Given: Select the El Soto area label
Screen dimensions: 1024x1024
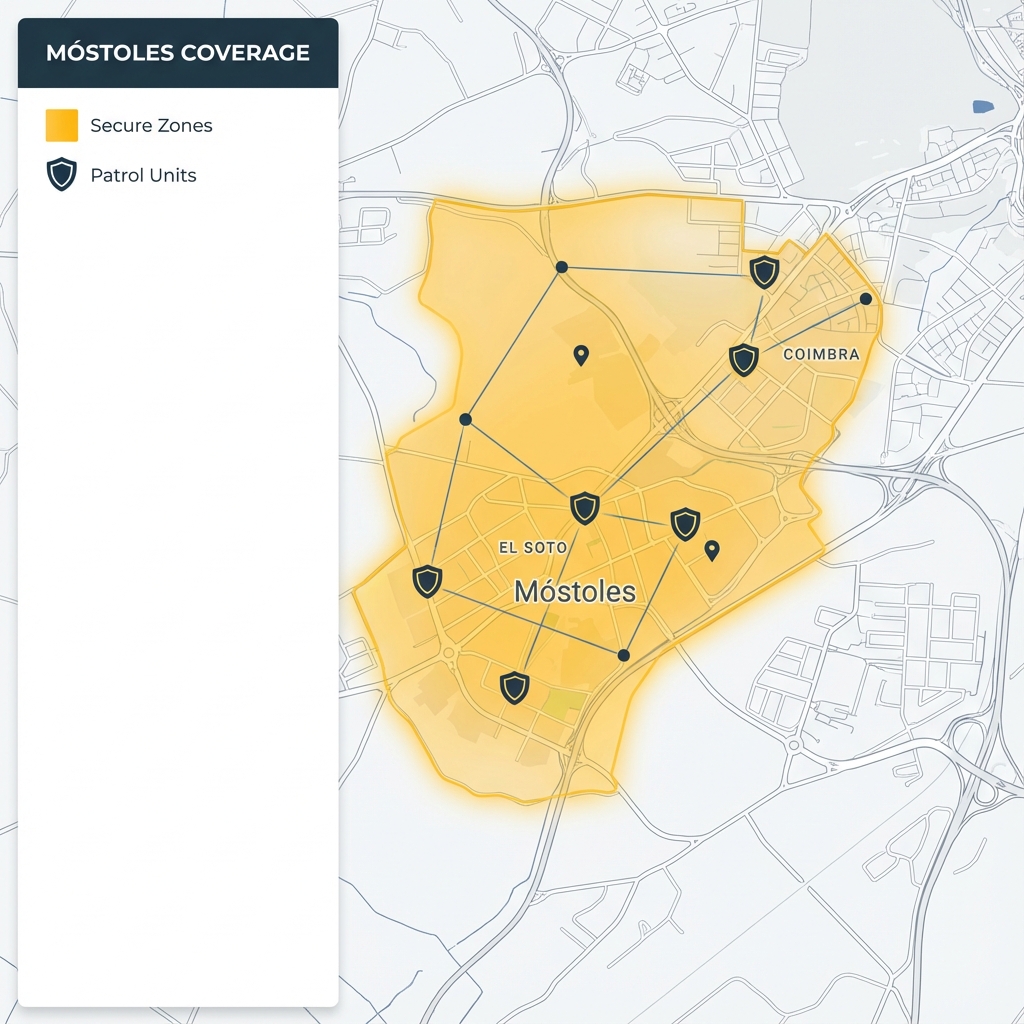Looking at the screenshot, I should point(532,547).
